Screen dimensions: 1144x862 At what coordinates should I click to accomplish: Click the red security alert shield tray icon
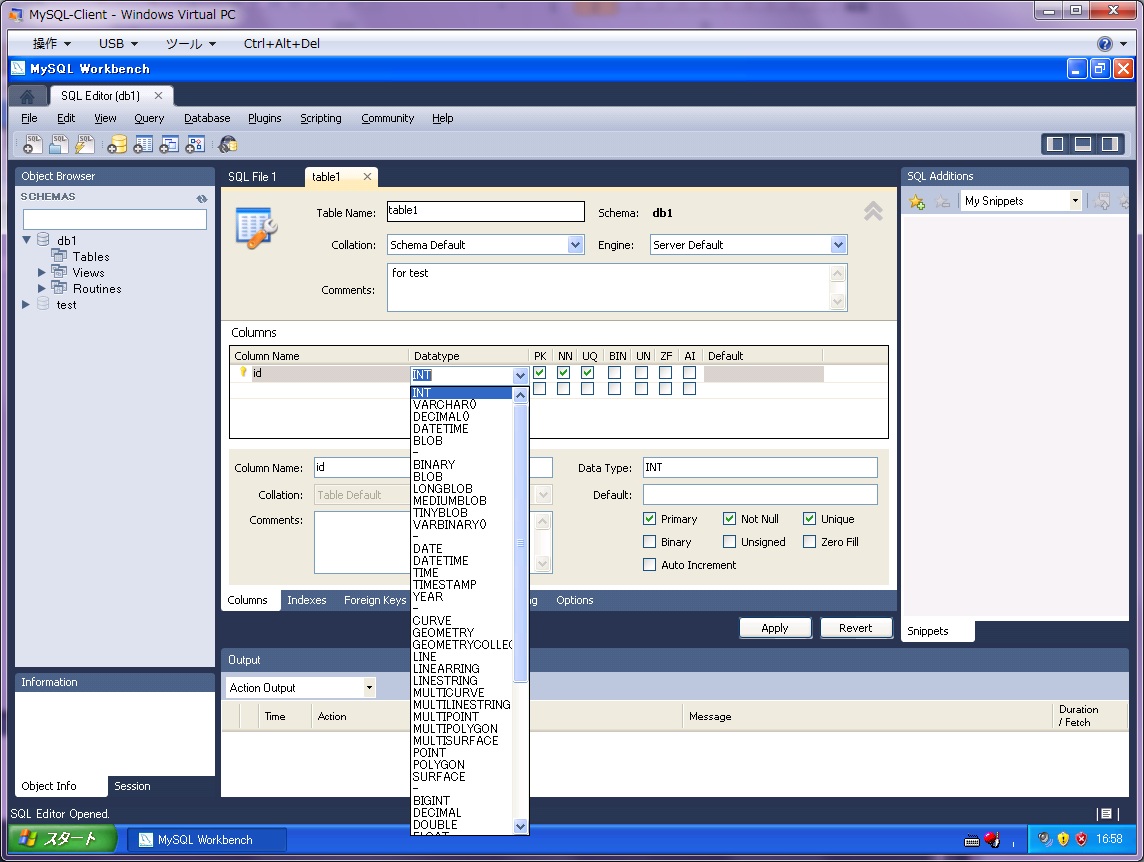1081,839
